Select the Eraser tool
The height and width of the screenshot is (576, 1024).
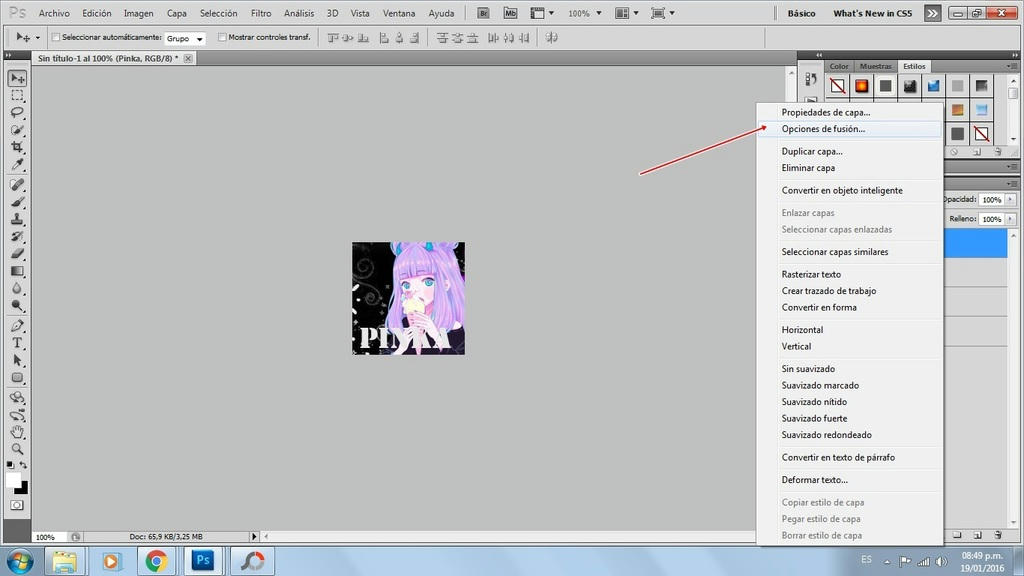point(17,253)
